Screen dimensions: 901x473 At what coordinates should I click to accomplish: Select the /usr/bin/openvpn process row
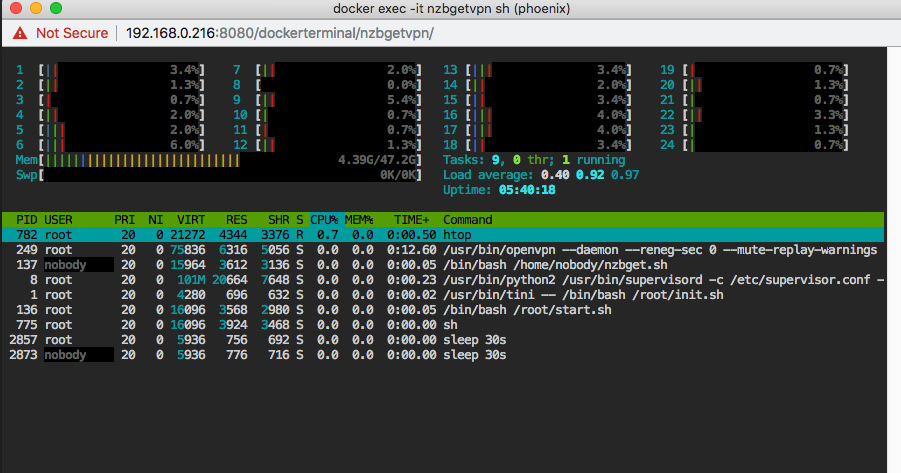pyautogui.click(x=442, y=249)
